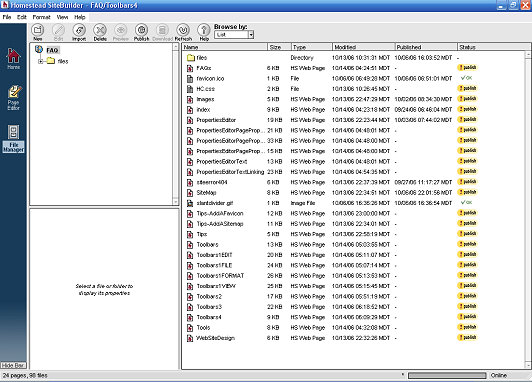The image size is (532, 382).
Task: Open the Edit menu
Action: click(x=22, y=17)
